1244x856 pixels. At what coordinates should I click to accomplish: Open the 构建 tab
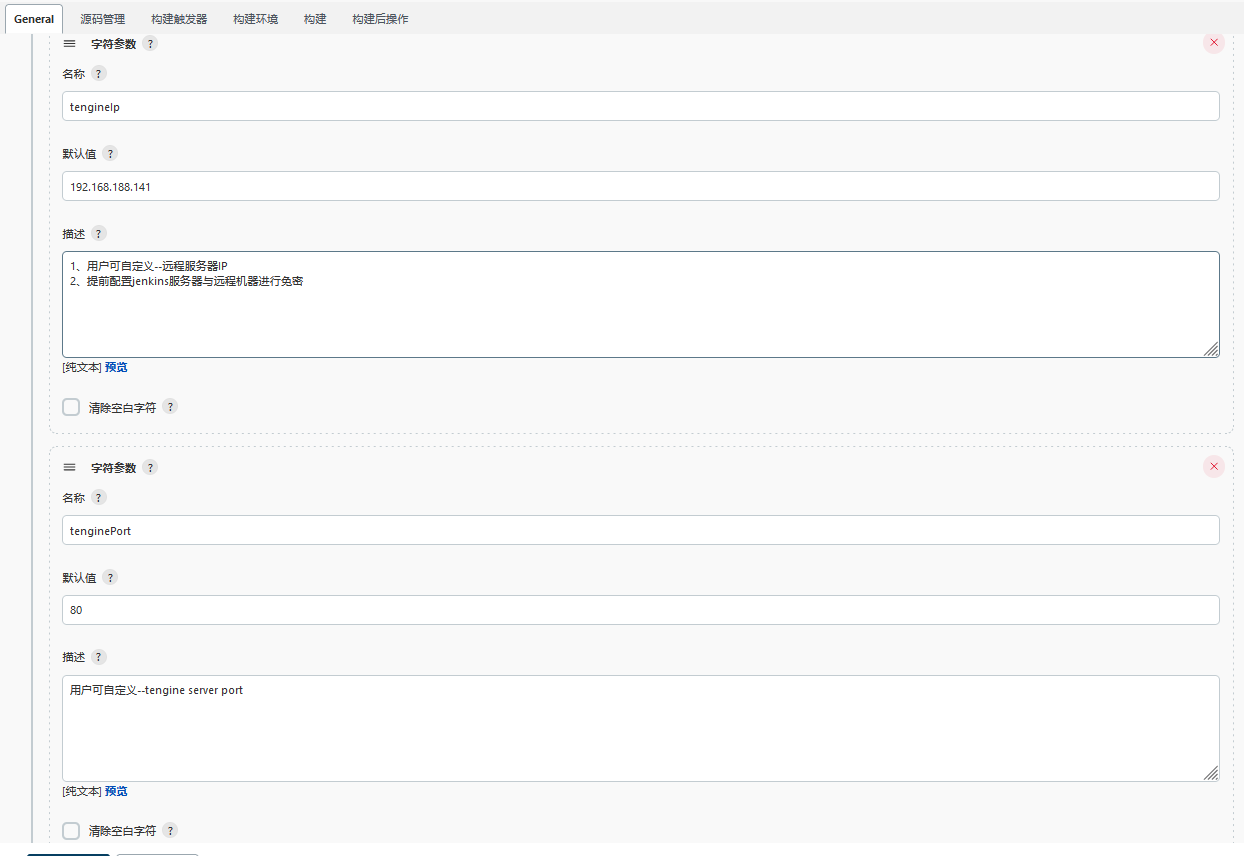tap(315, 19)
